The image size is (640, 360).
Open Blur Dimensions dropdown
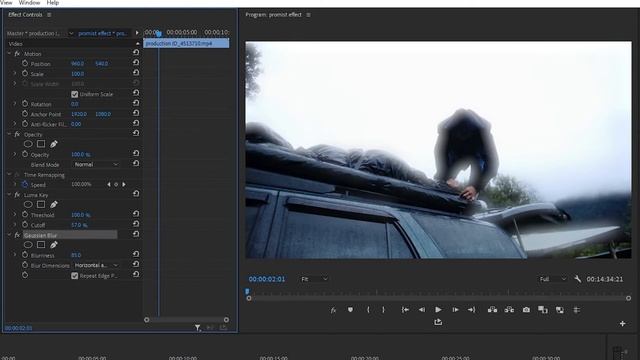[96, 265]
